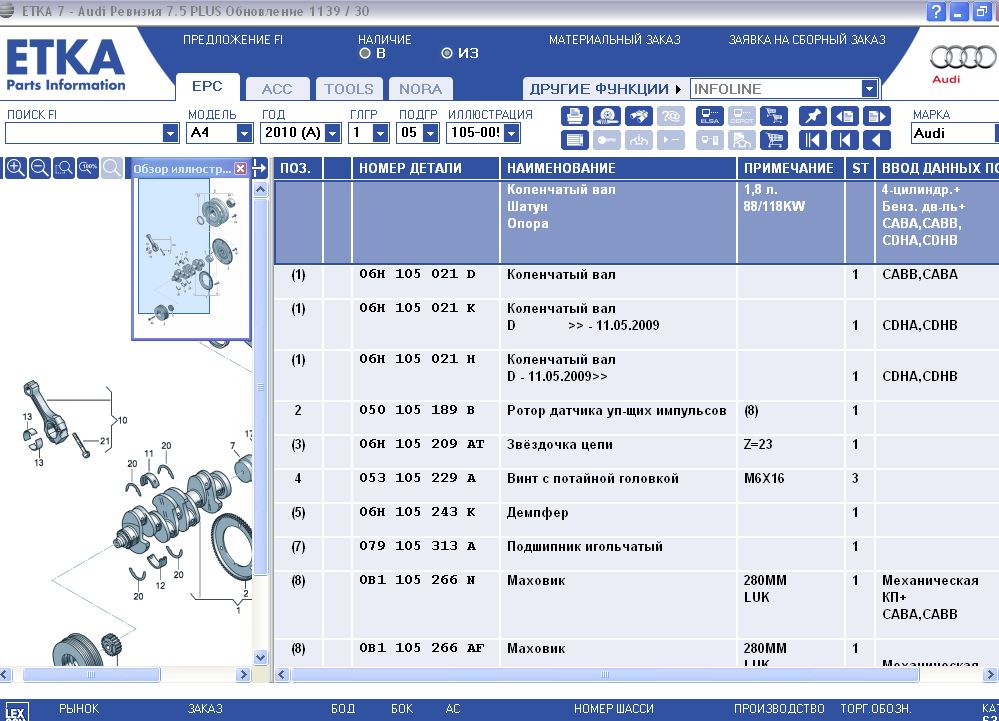
Task: Click the pushpin icon
Action: (x=812, y=116)
